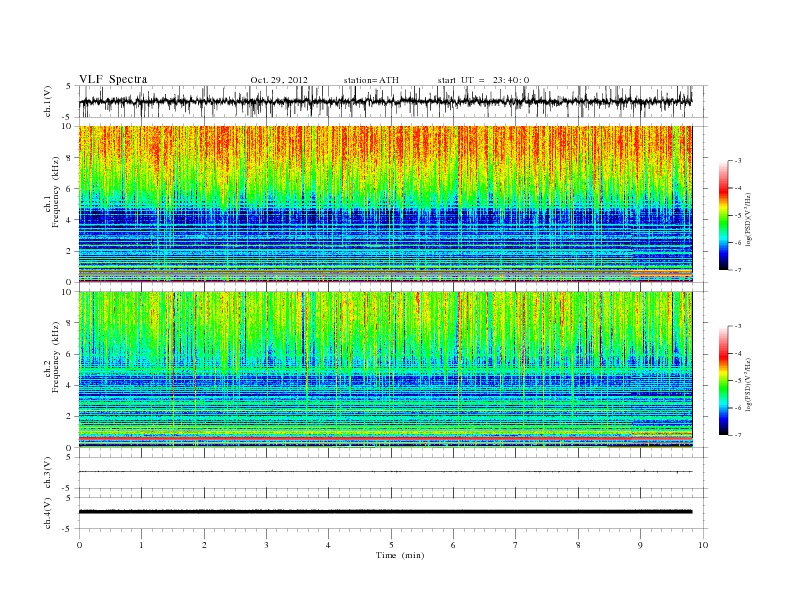Click time axis tick label "5" minutes

tap(391, 545)
